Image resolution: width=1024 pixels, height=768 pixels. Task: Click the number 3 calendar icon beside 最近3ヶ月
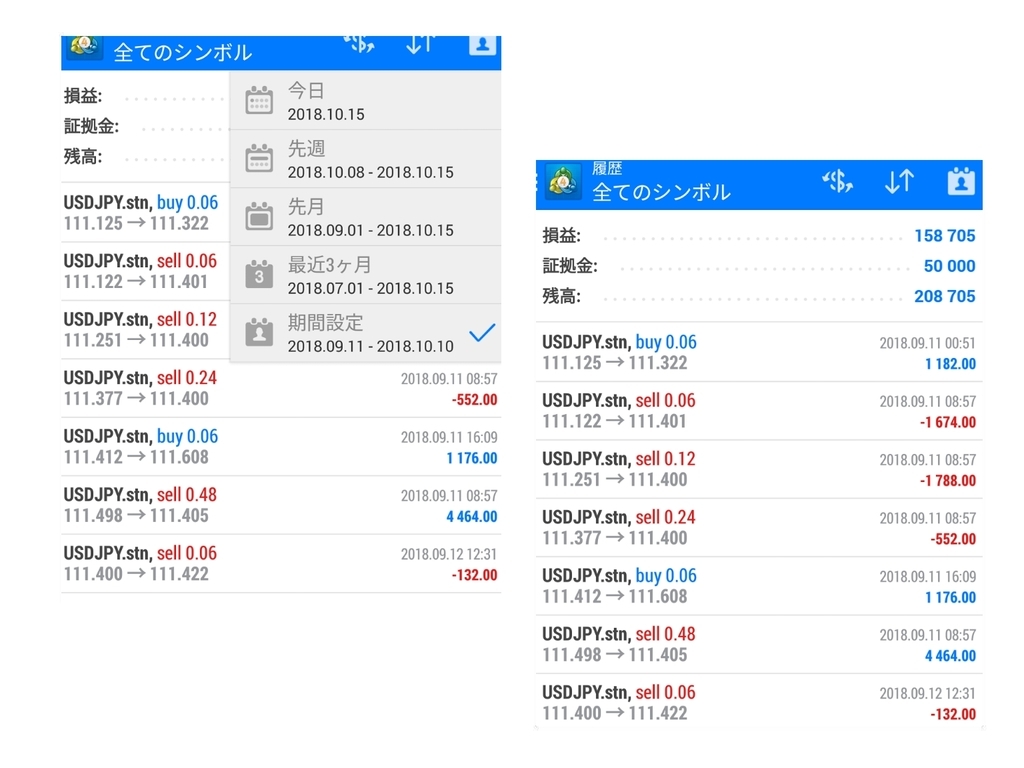tap(259, 274)
